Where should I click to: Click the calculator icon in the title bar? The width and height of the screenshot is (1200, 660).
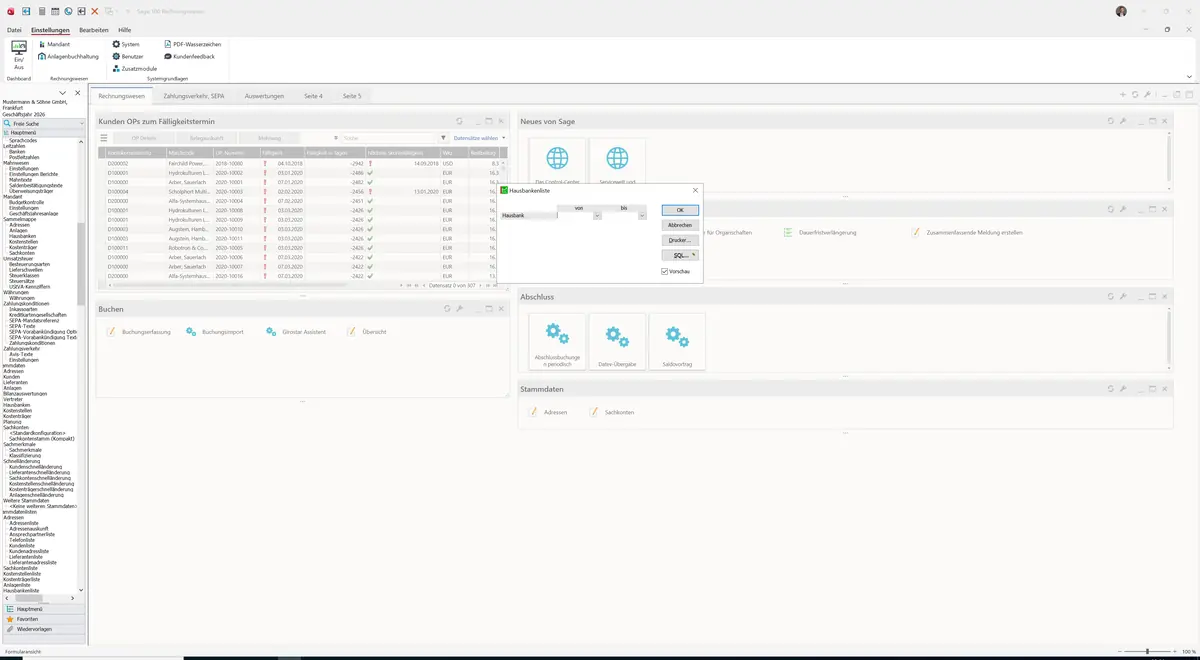[x=42, y=11]
